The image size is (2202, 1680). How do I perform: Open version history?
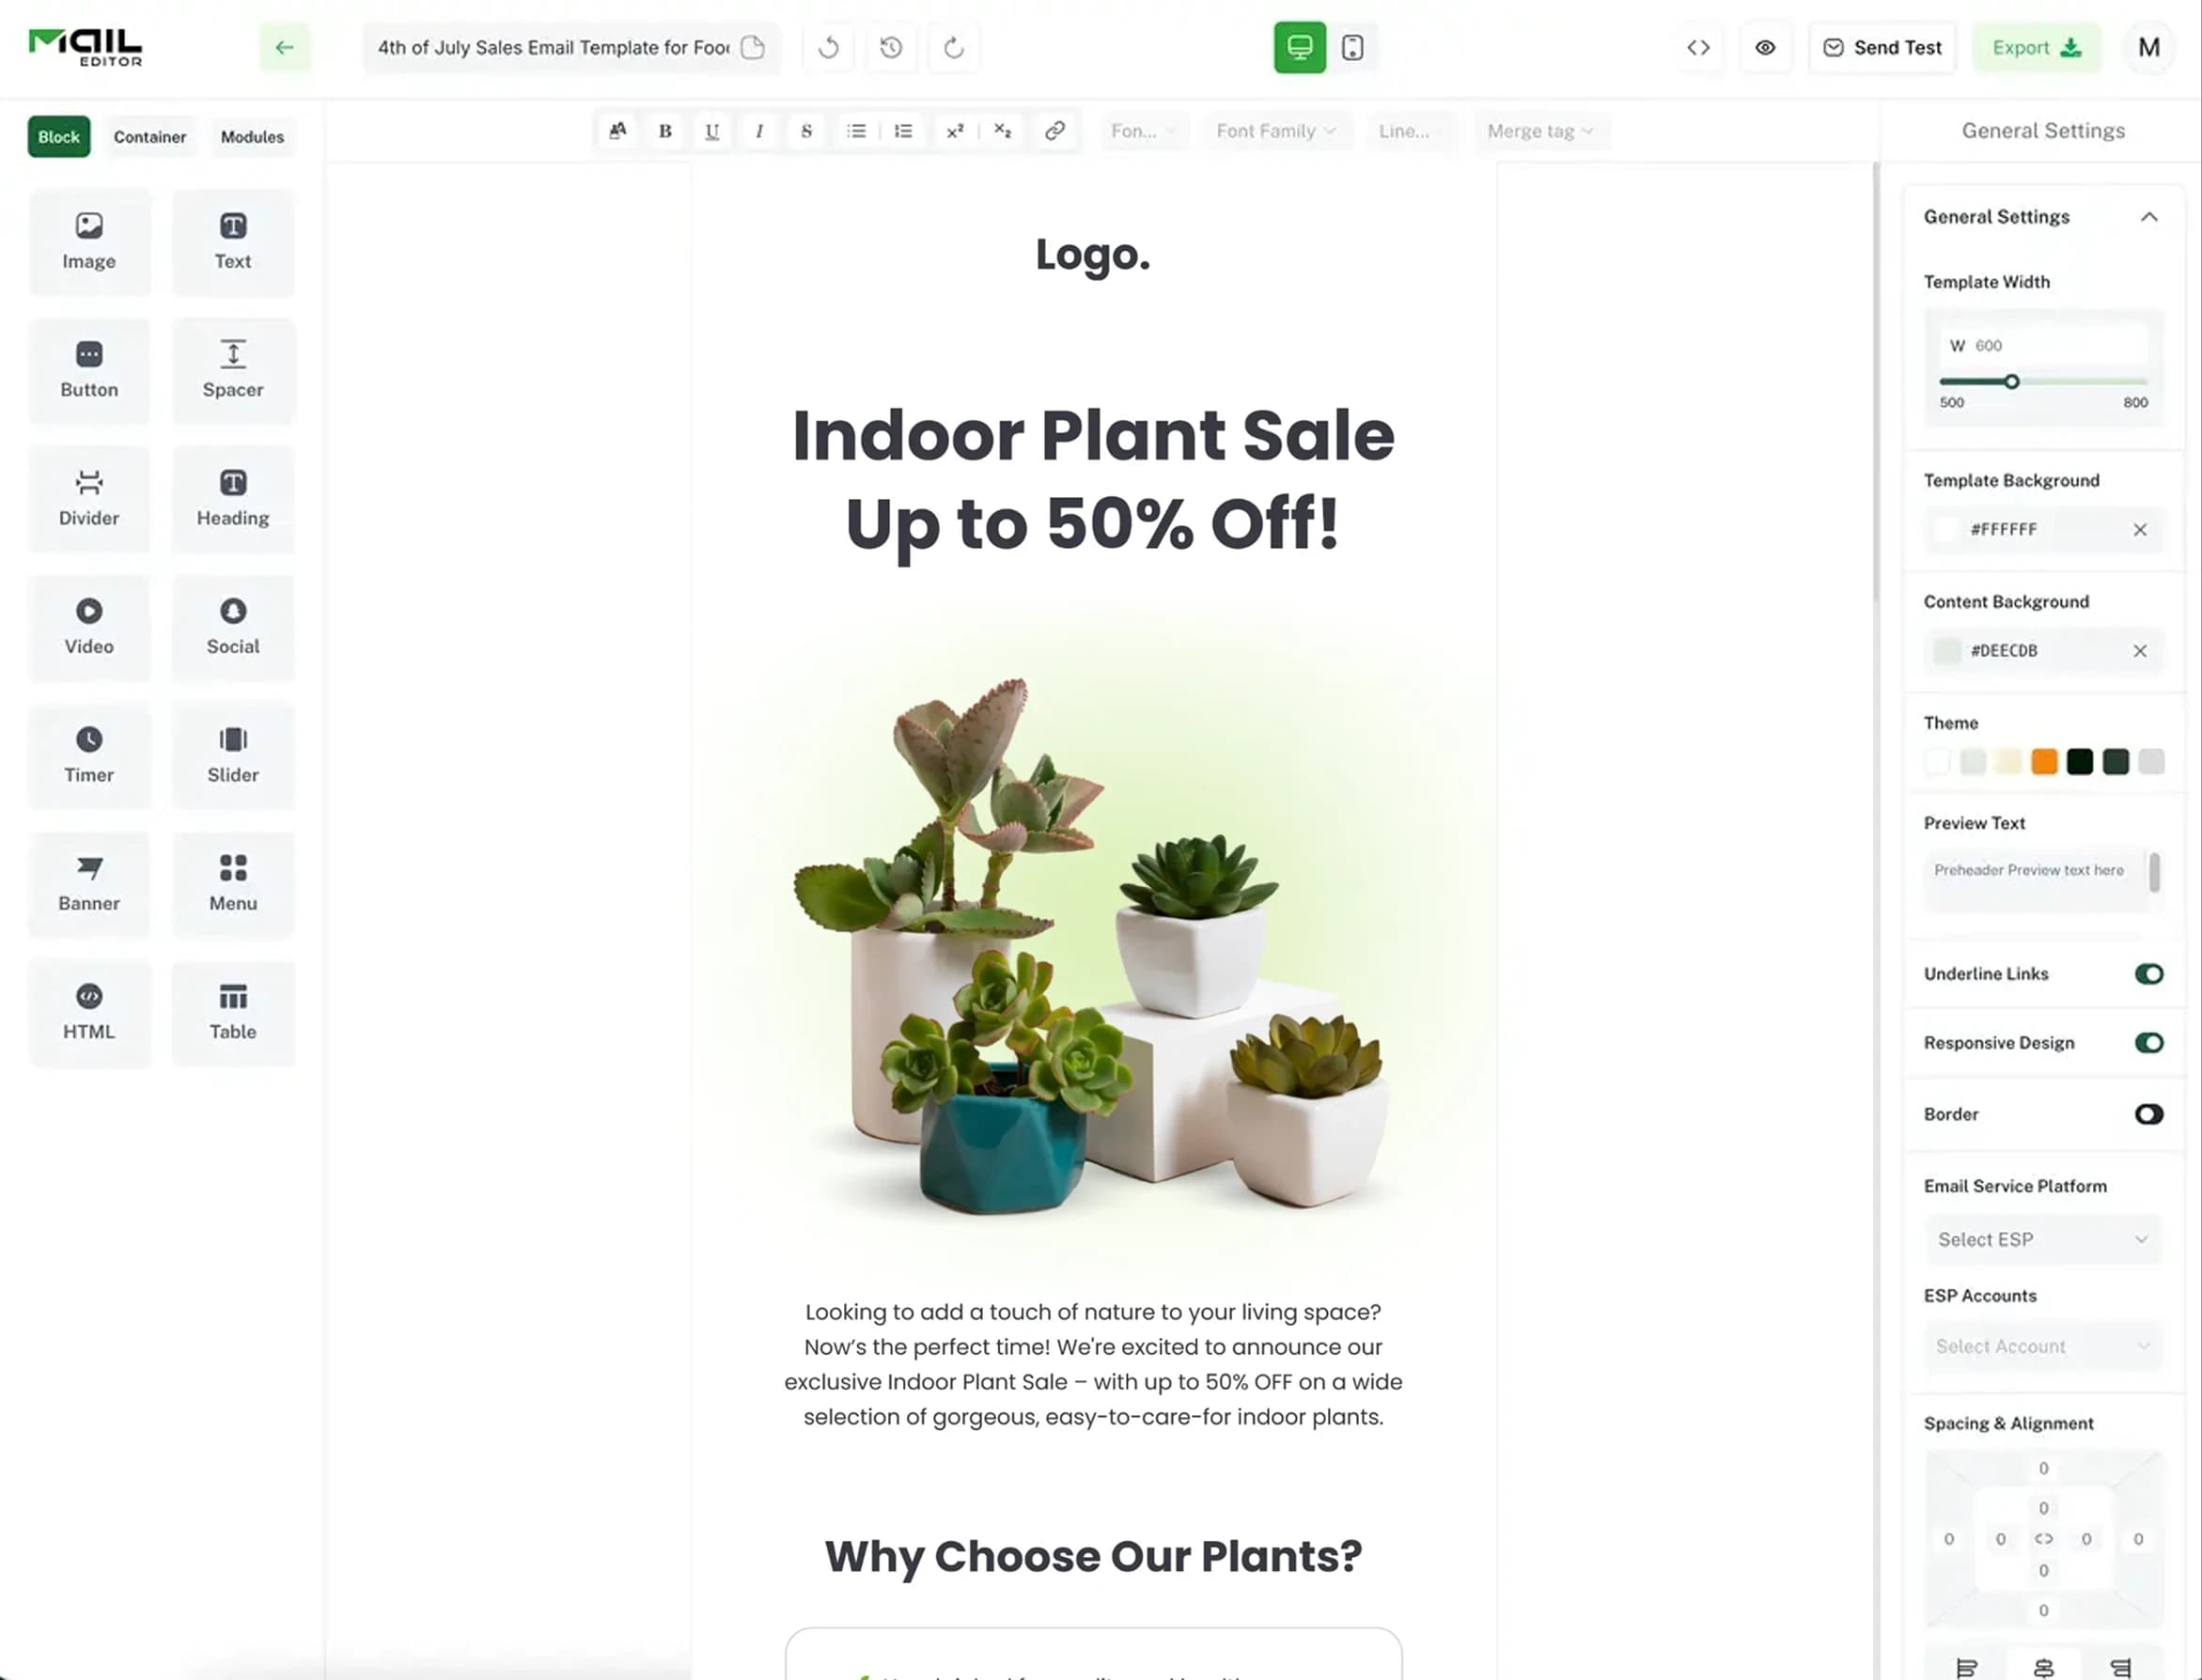(891, 47)
